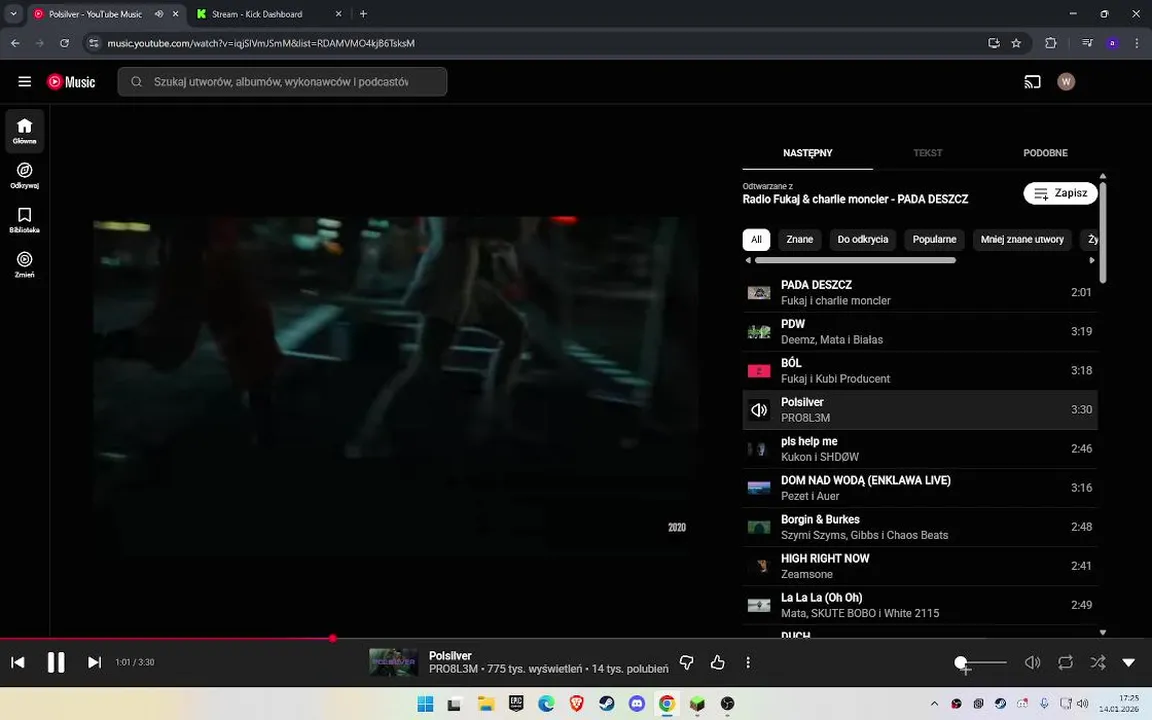Viewport: 1152px width, 720px height.
Task: Select the Mniej znane utwory filter chip
Action: point(1021,240)
